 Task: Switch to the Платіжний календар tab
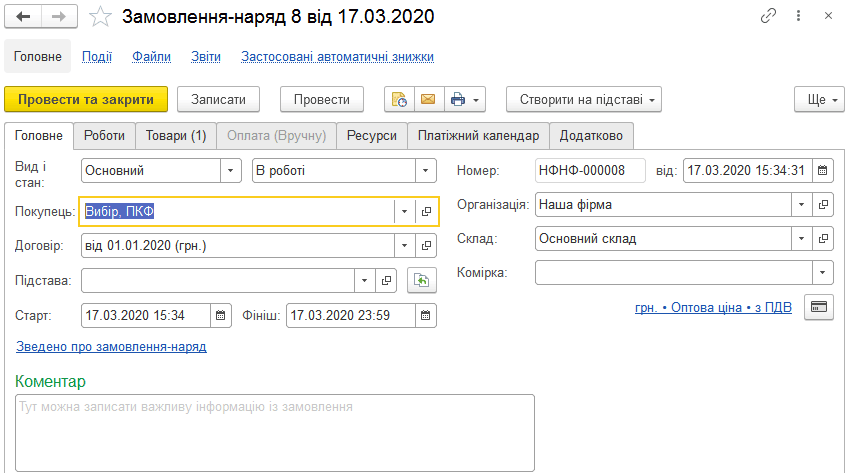[x=478, y=136]
